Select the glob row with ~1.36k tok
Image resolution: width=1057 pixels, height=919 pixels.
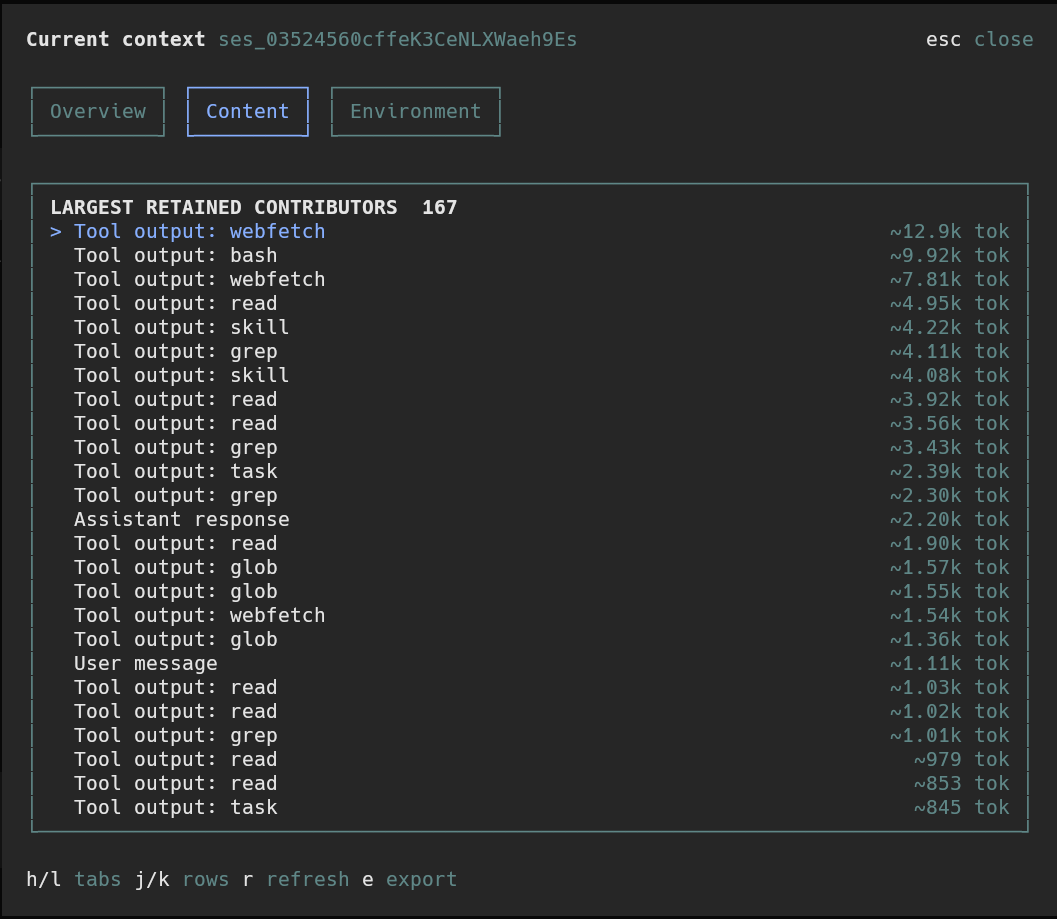tap(530, 639)
